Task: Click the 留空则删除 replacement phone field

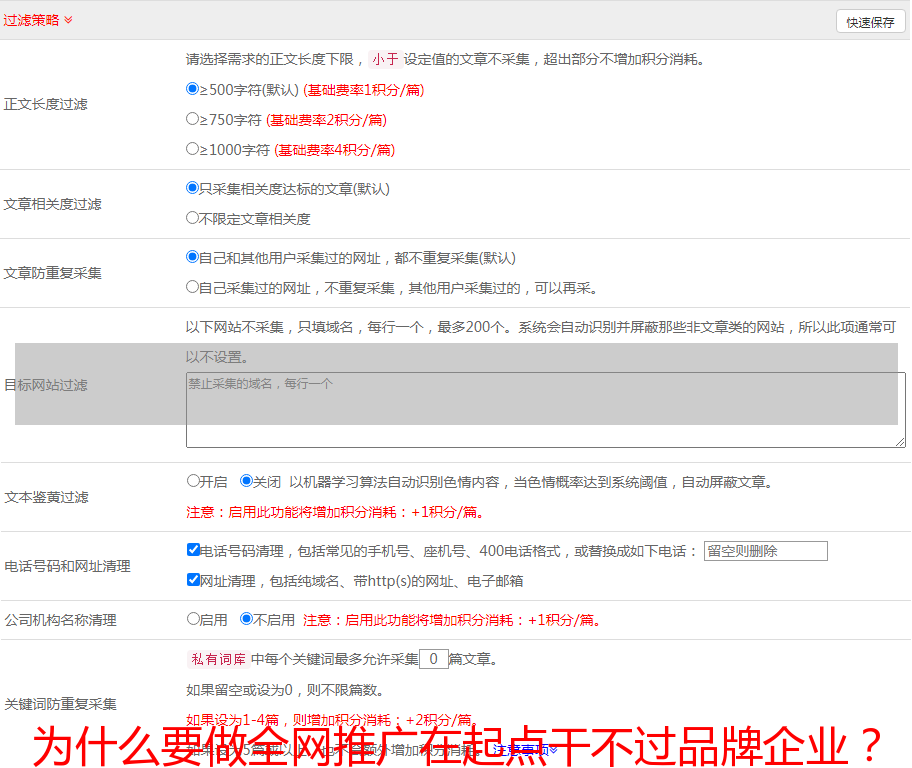Action: tap(765, 551)
